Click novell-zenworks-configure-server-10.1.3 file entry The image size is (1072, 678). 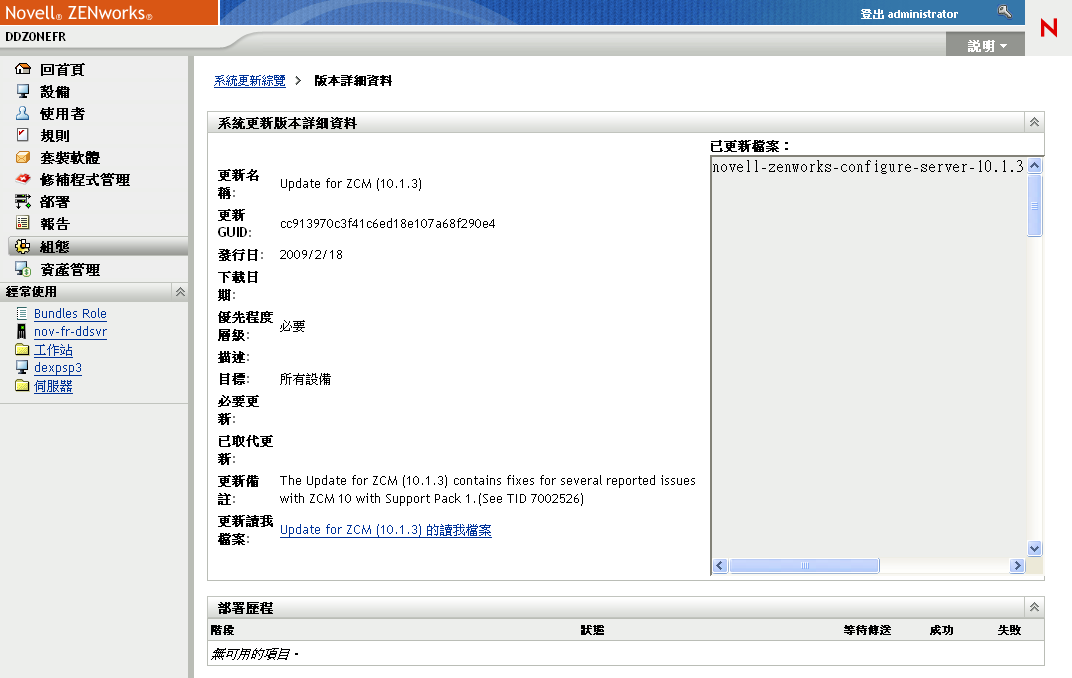tap(868, 167)
